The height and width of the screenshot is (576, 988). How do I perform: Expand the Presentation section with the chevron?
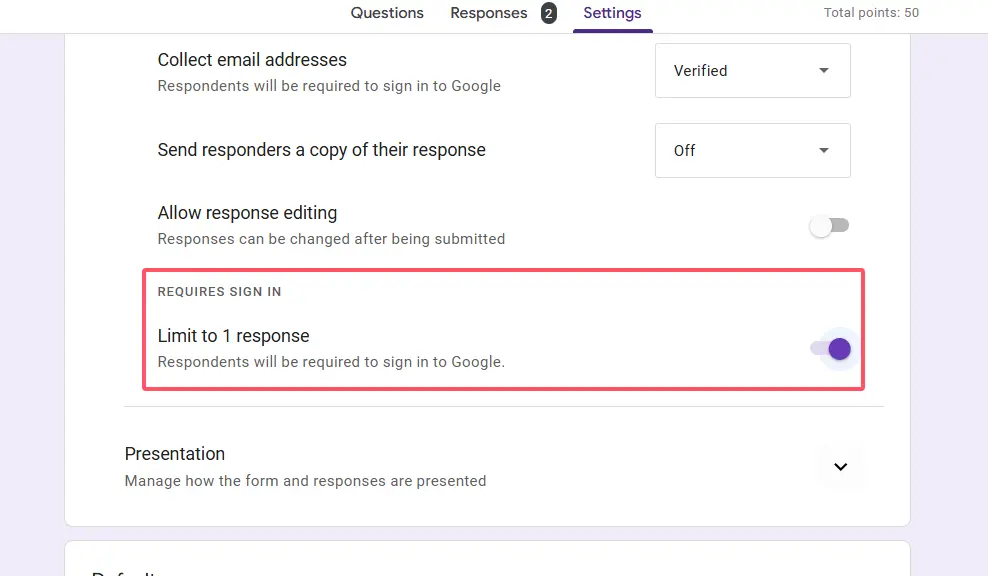(x=840, y=467)
